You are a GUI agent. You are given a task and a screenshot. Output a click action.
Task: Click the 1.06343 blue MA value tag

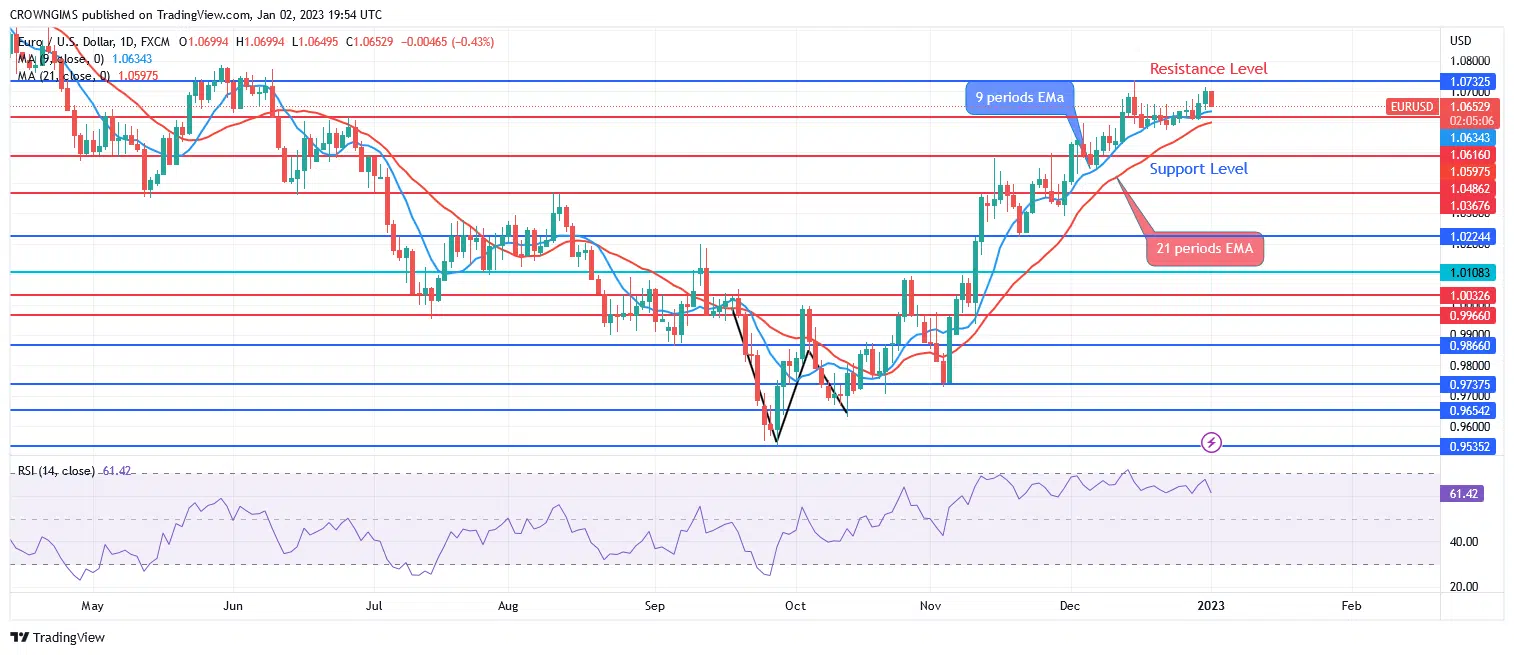(x=1466, y=137)
